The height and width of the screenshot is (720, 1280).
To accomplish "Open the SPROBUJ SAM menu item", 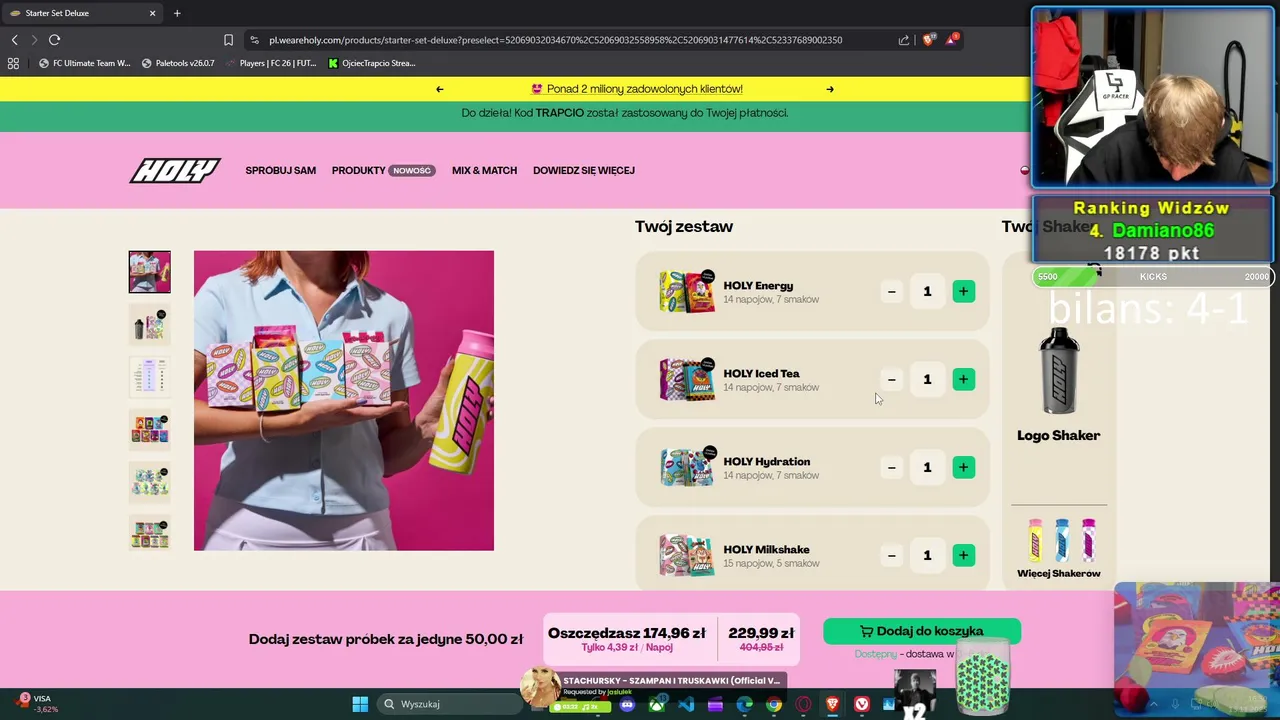I will click(281, 170).
